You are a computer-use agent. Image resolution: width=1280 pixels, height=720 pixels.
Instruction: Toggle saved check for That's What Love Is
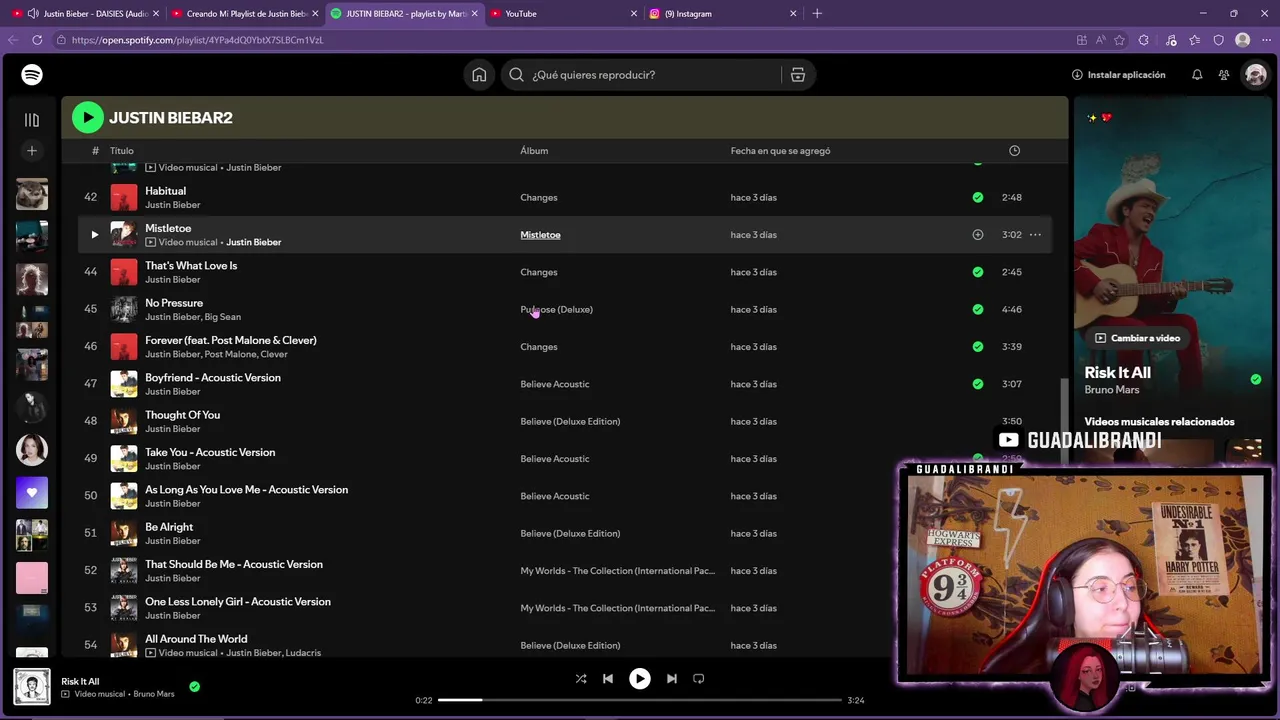978,272
